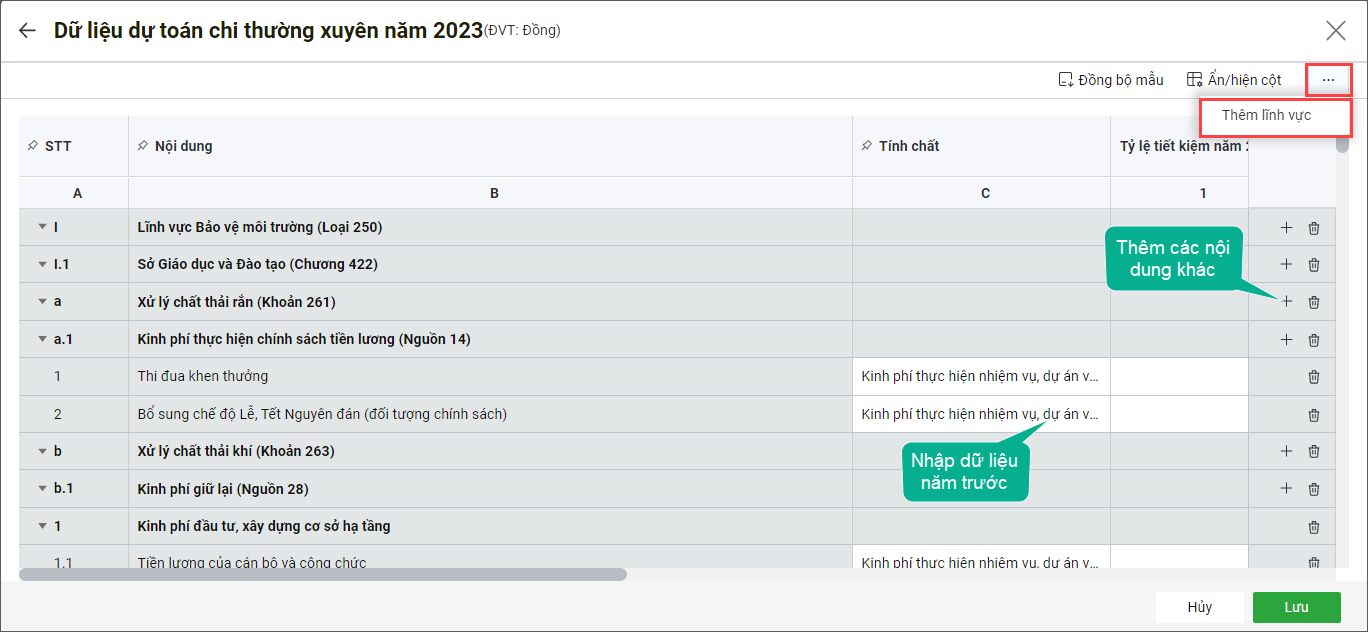Add content under Xử lý chất thải rắn row

(x=1286, y=302)
